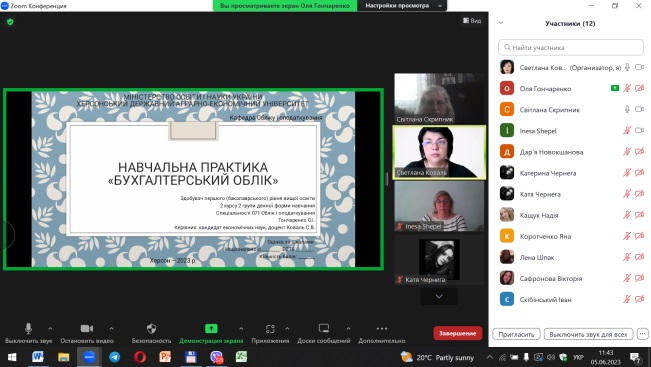Expand the arrow next to mute microphone
The width and height of the screenshot is (651, 367).
tap(50, 329)
